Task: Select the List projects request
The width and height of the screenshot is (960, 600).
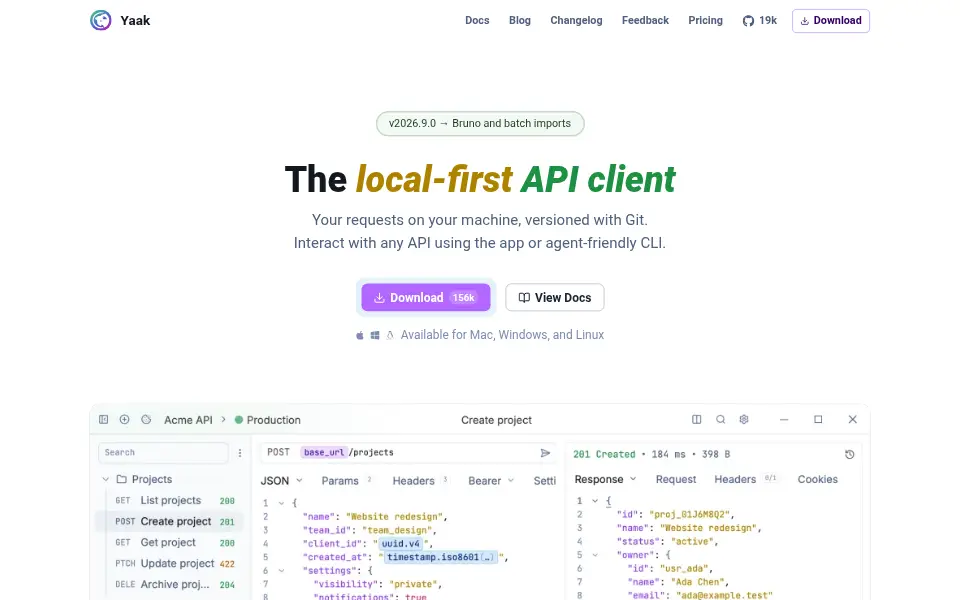Action: coord(171,500)
